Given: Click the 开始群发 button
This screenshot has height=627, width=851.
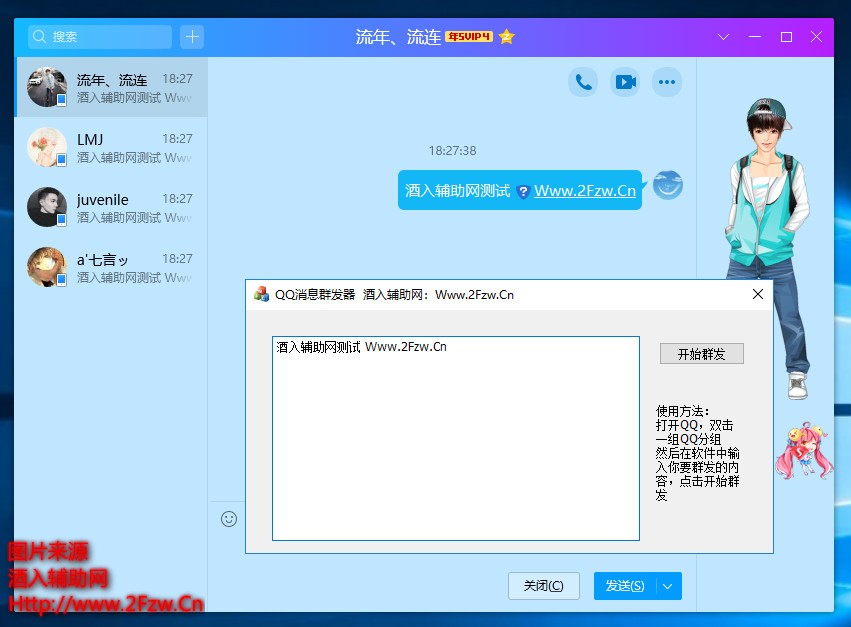Looking at the screenshot, I should 702,354.
